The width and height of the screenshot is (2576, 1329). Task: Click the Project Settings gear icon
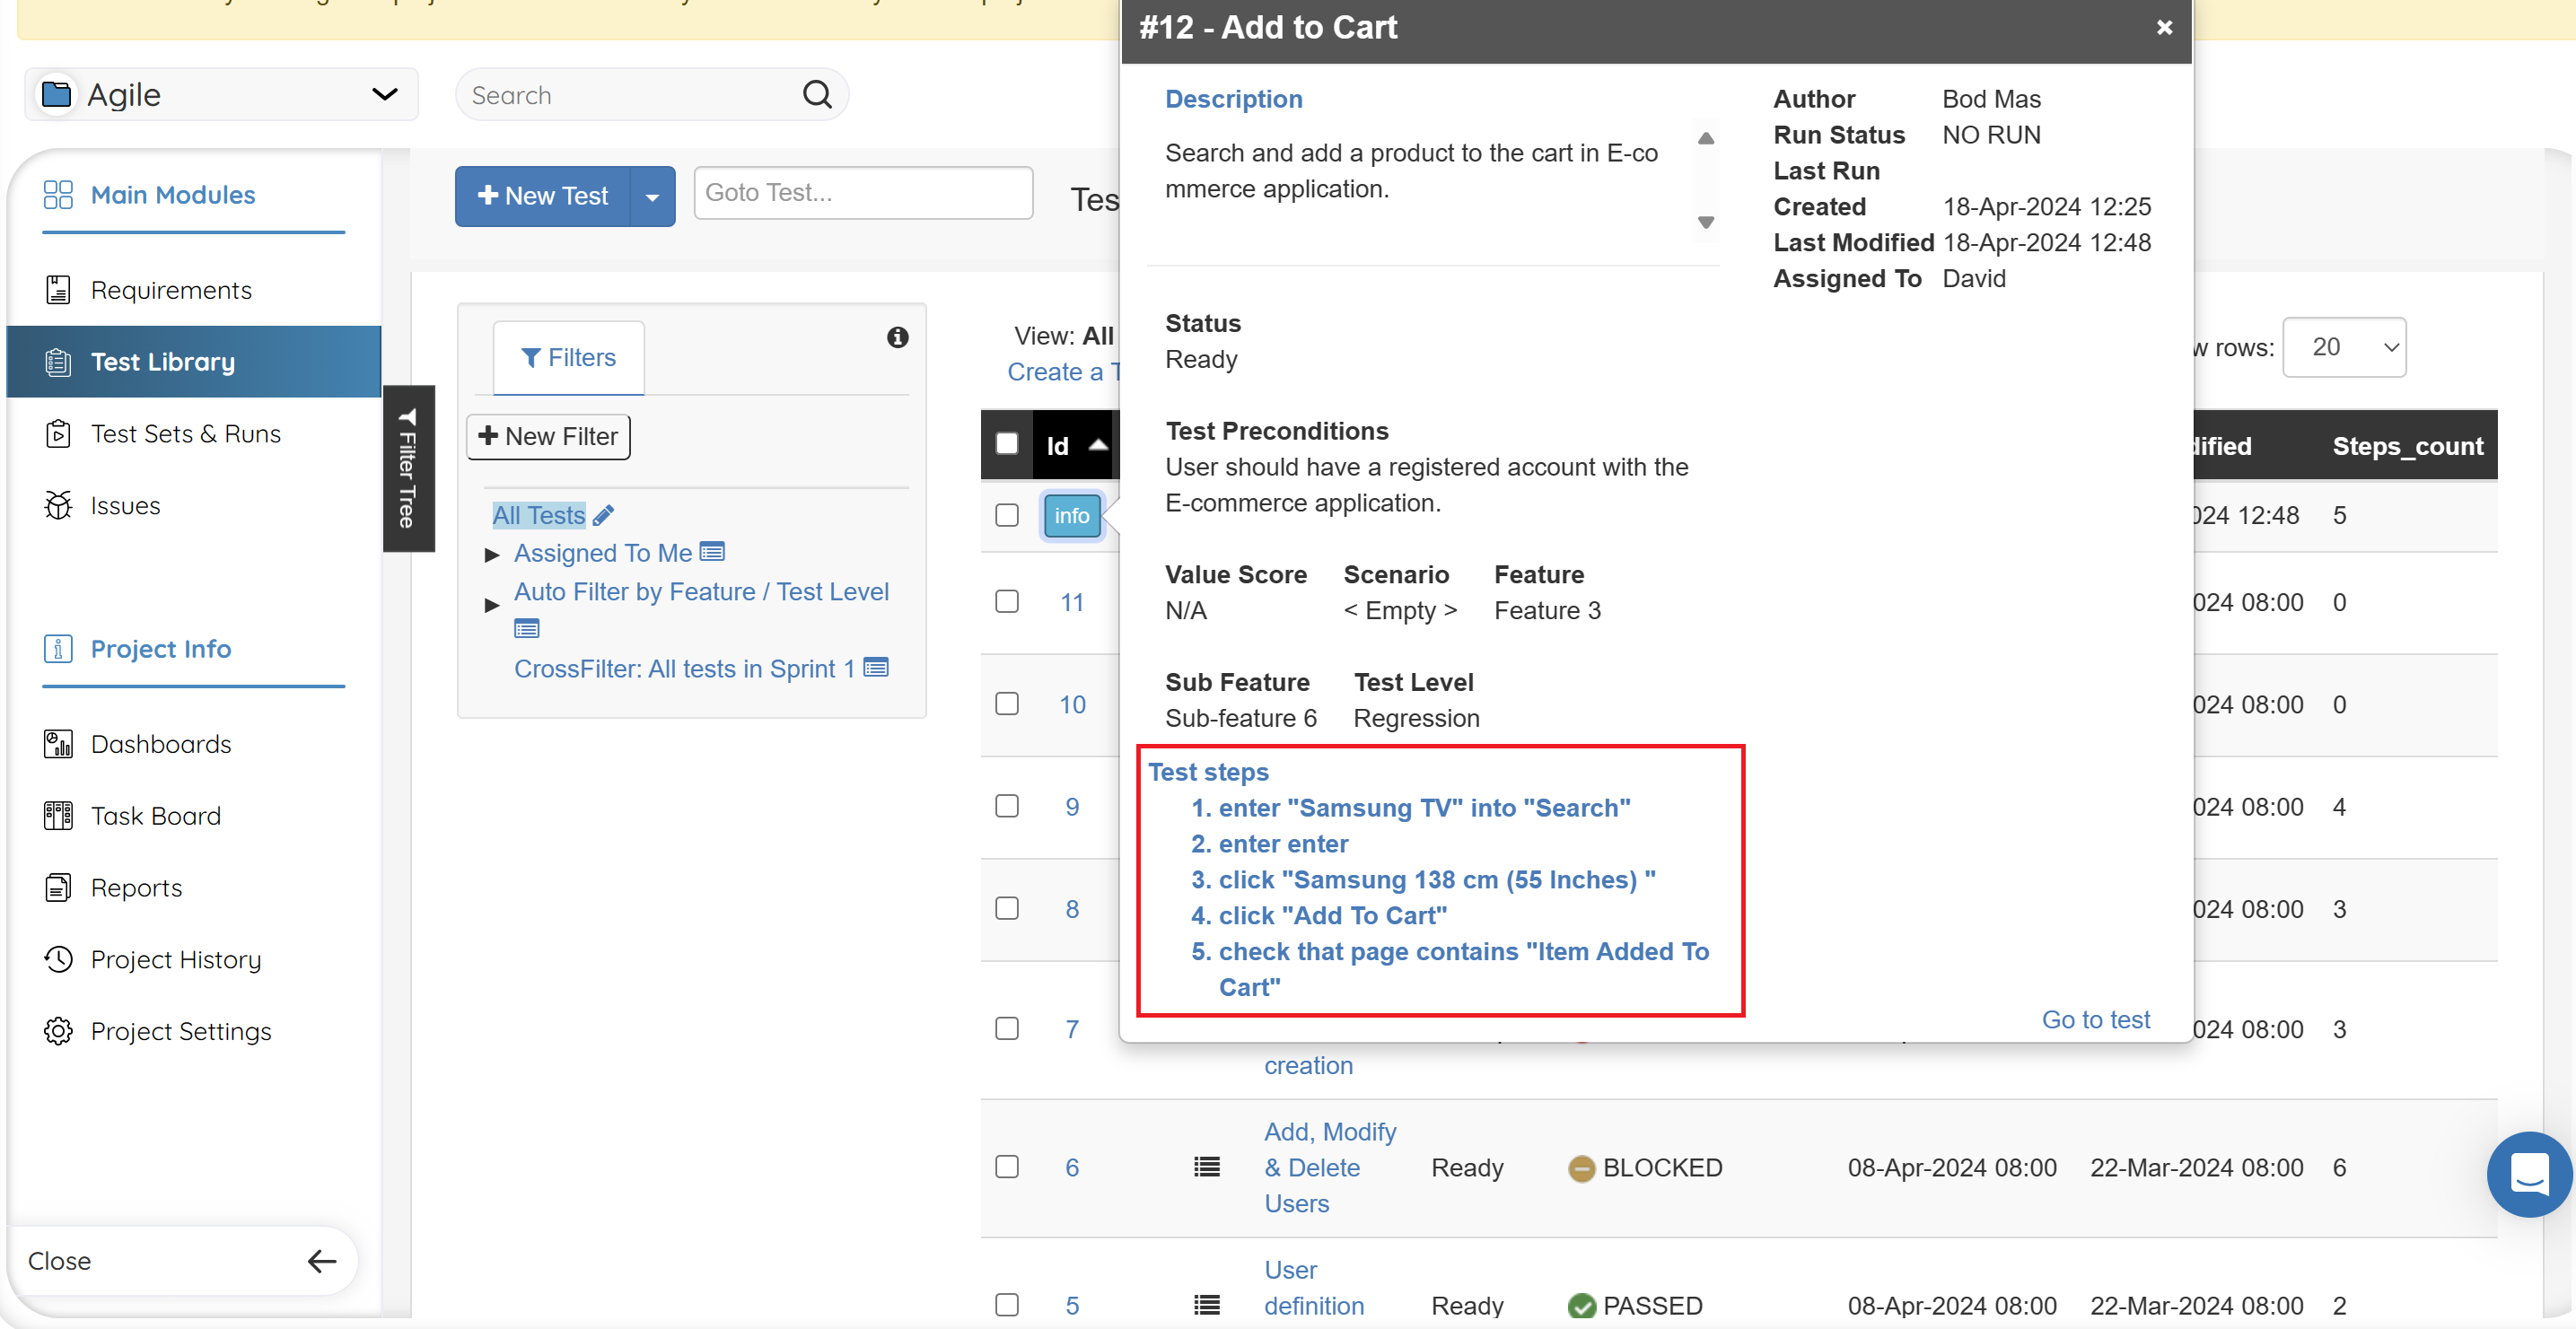58,1031
